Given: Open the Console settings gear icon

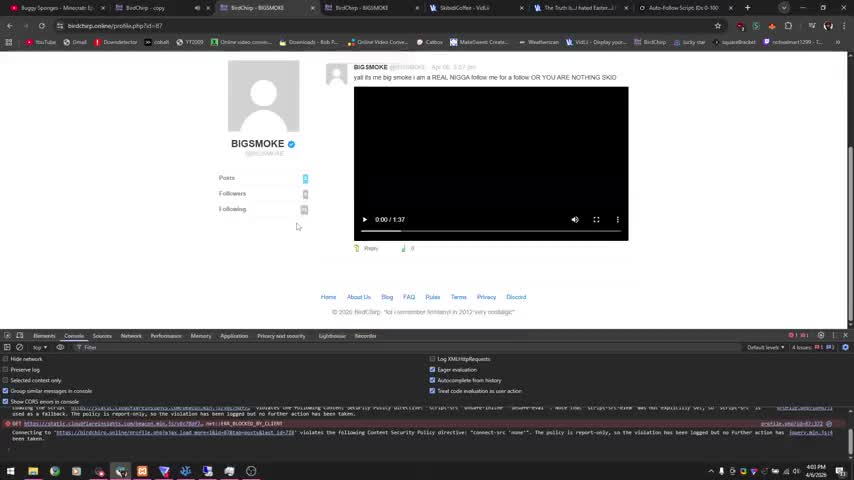Looking at the screenshot, I should [x=845, y=347].
